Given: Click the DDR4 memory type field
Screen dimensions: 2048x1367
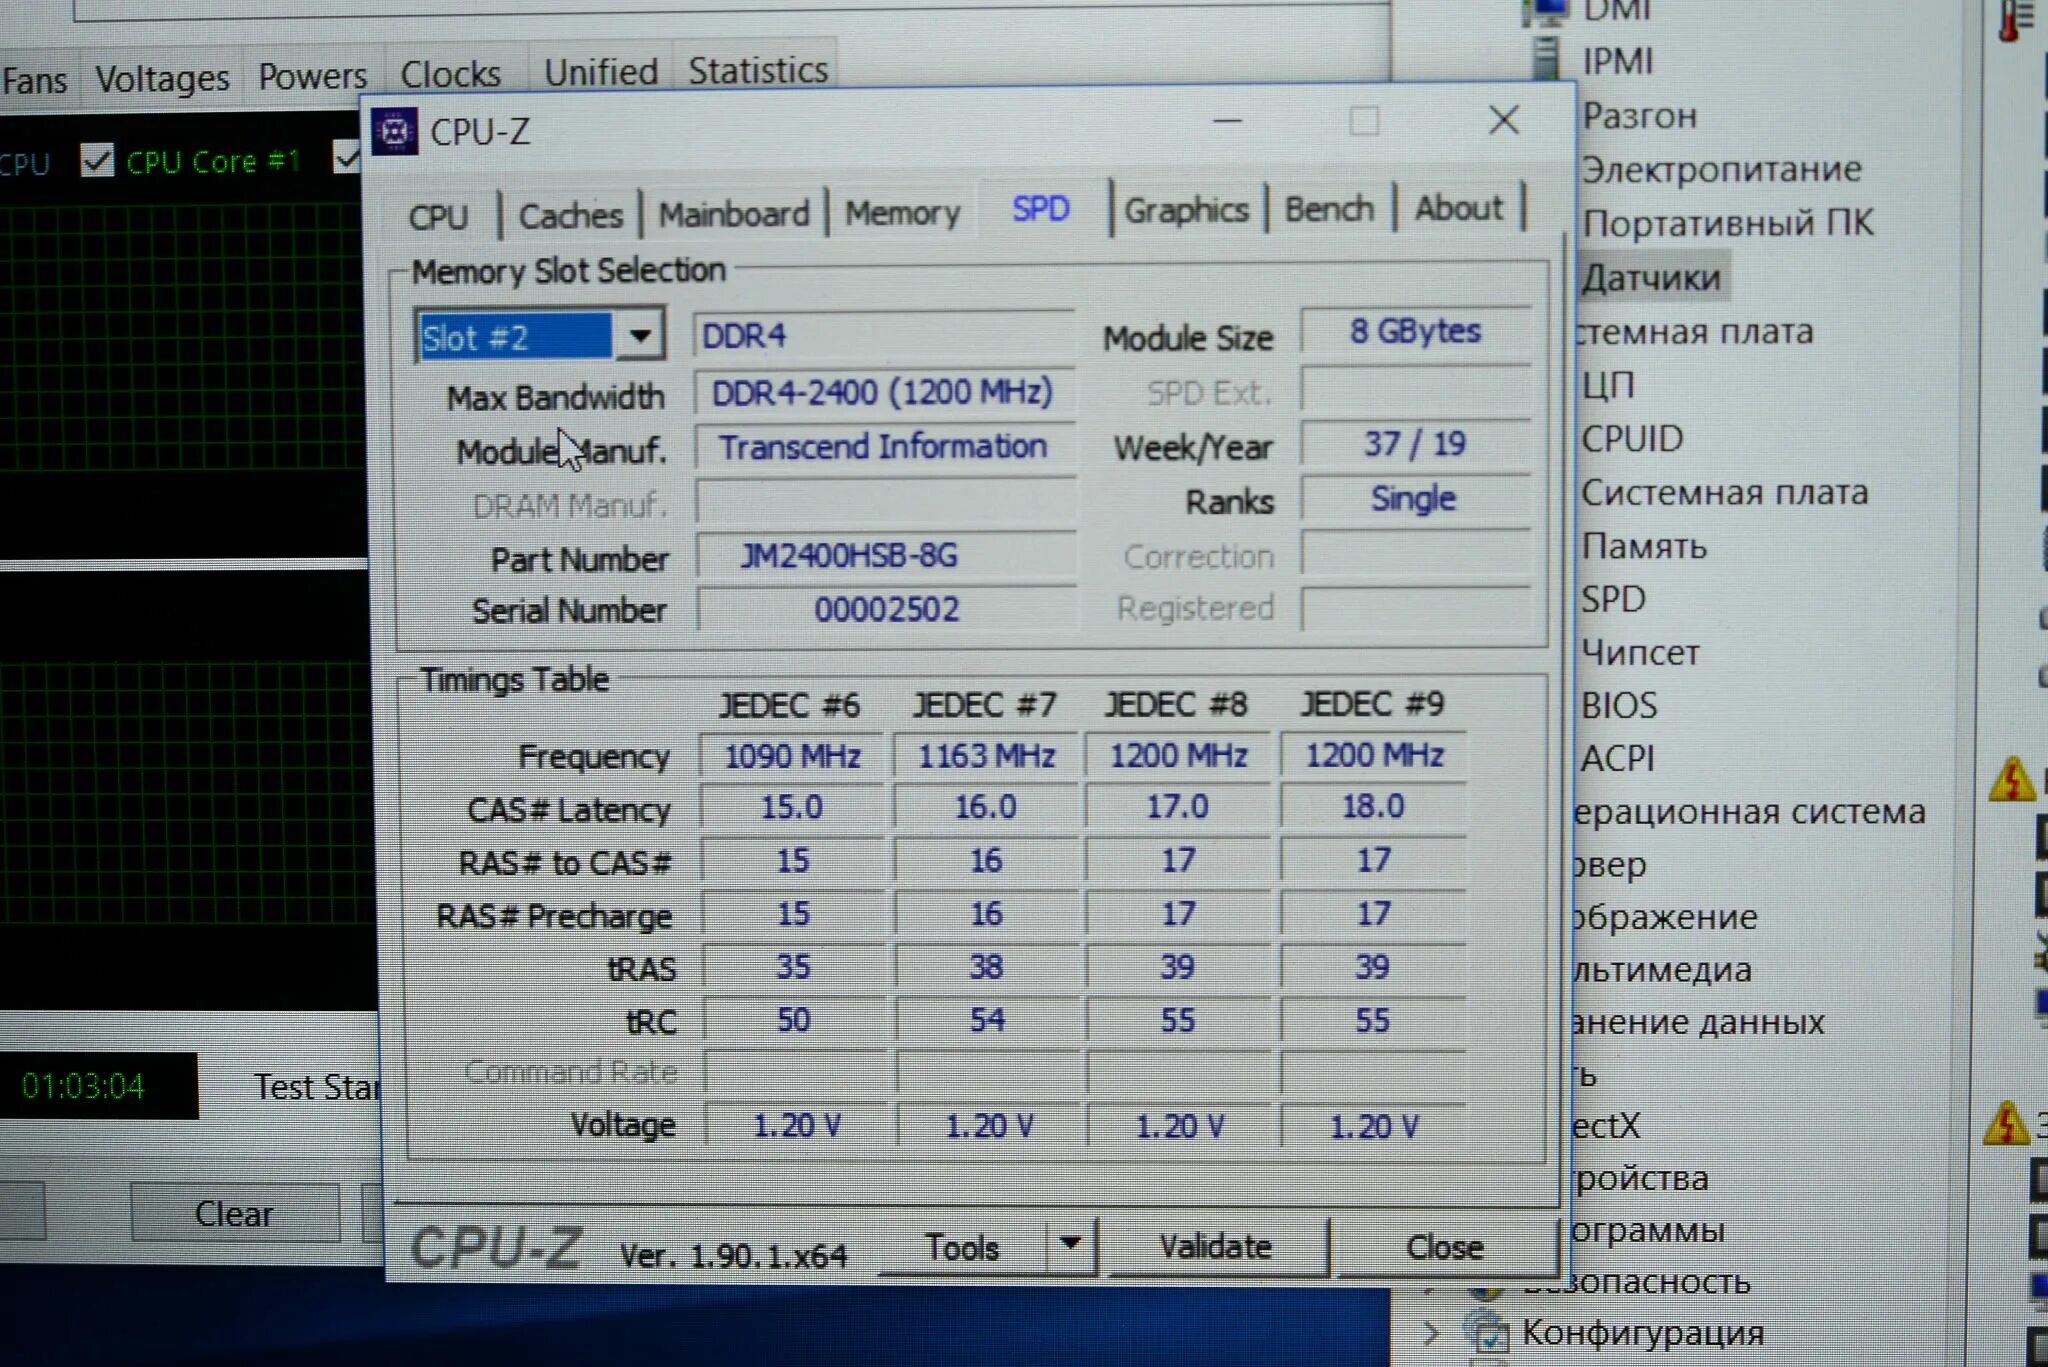Looking at the screenshot, I should [884, 335].
